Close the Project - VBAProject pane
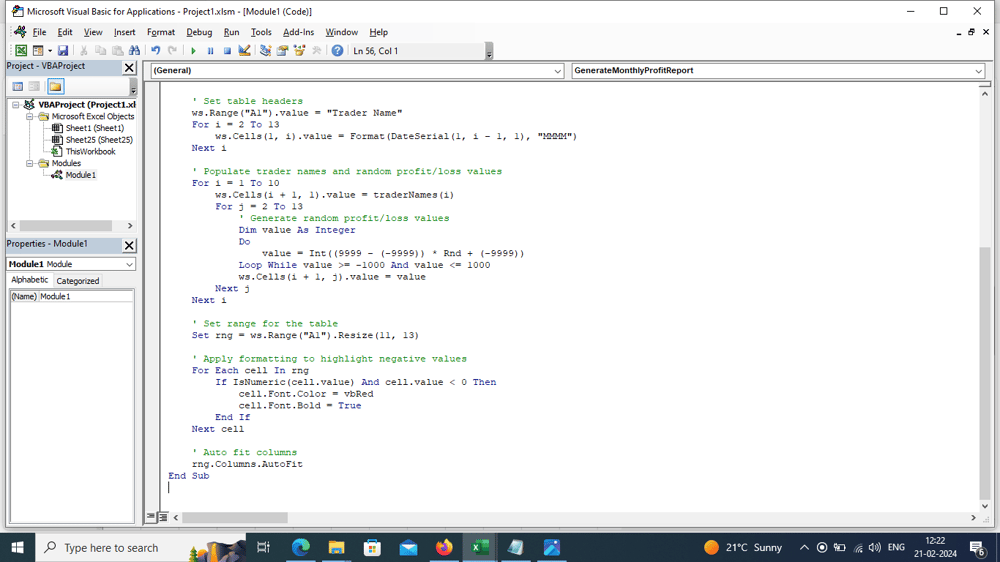Viewport: 1000px width, 562px height. (129, 68)
